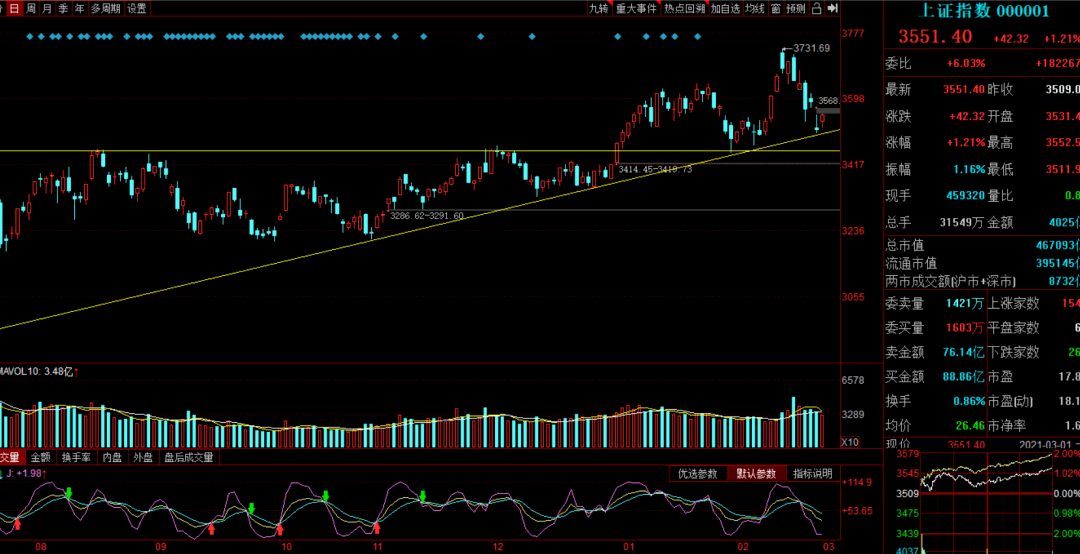1080x554 pixels.
Task: Click the KDJ J: +1.98 value label
Action: click(24, 473)
